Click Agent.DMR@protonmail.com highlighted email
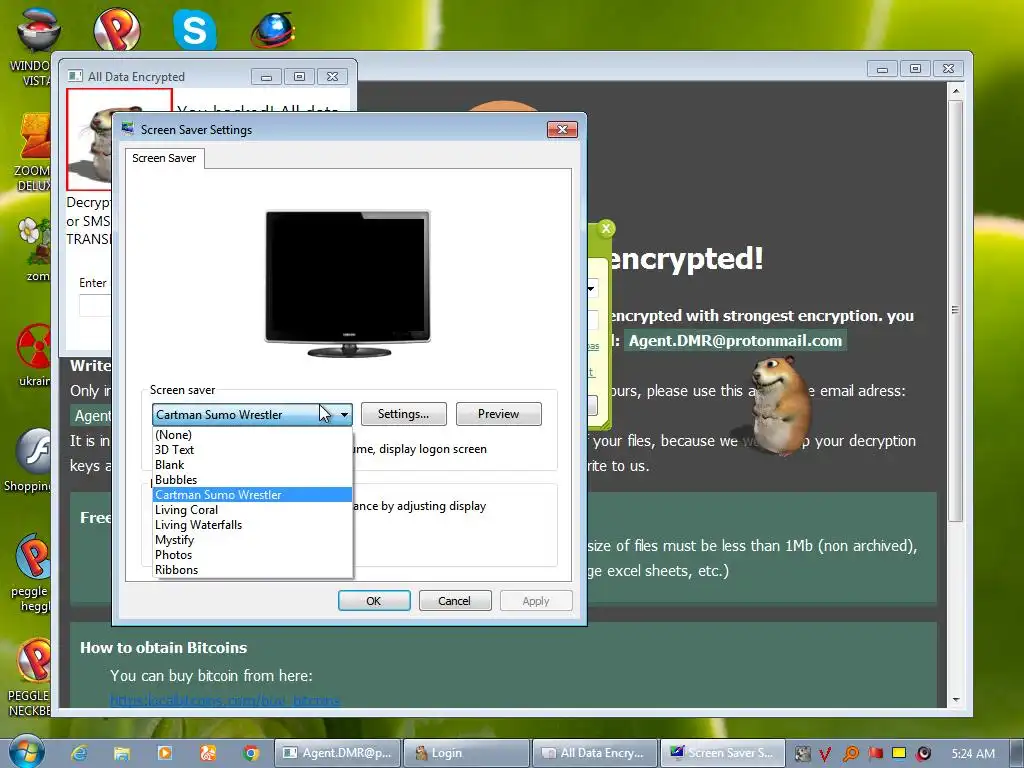The width and height of the screenshot is (1024, 768). (735, 341)
